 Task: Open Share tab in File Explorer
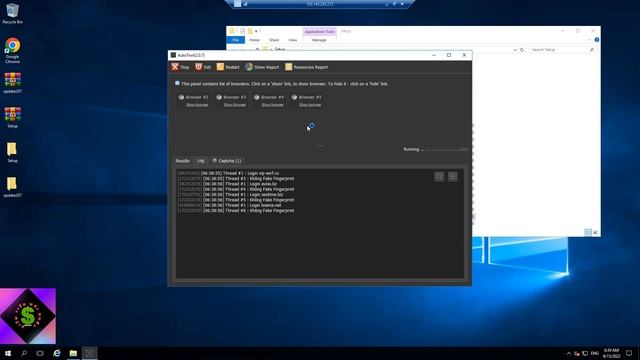(x=274, y=40)
